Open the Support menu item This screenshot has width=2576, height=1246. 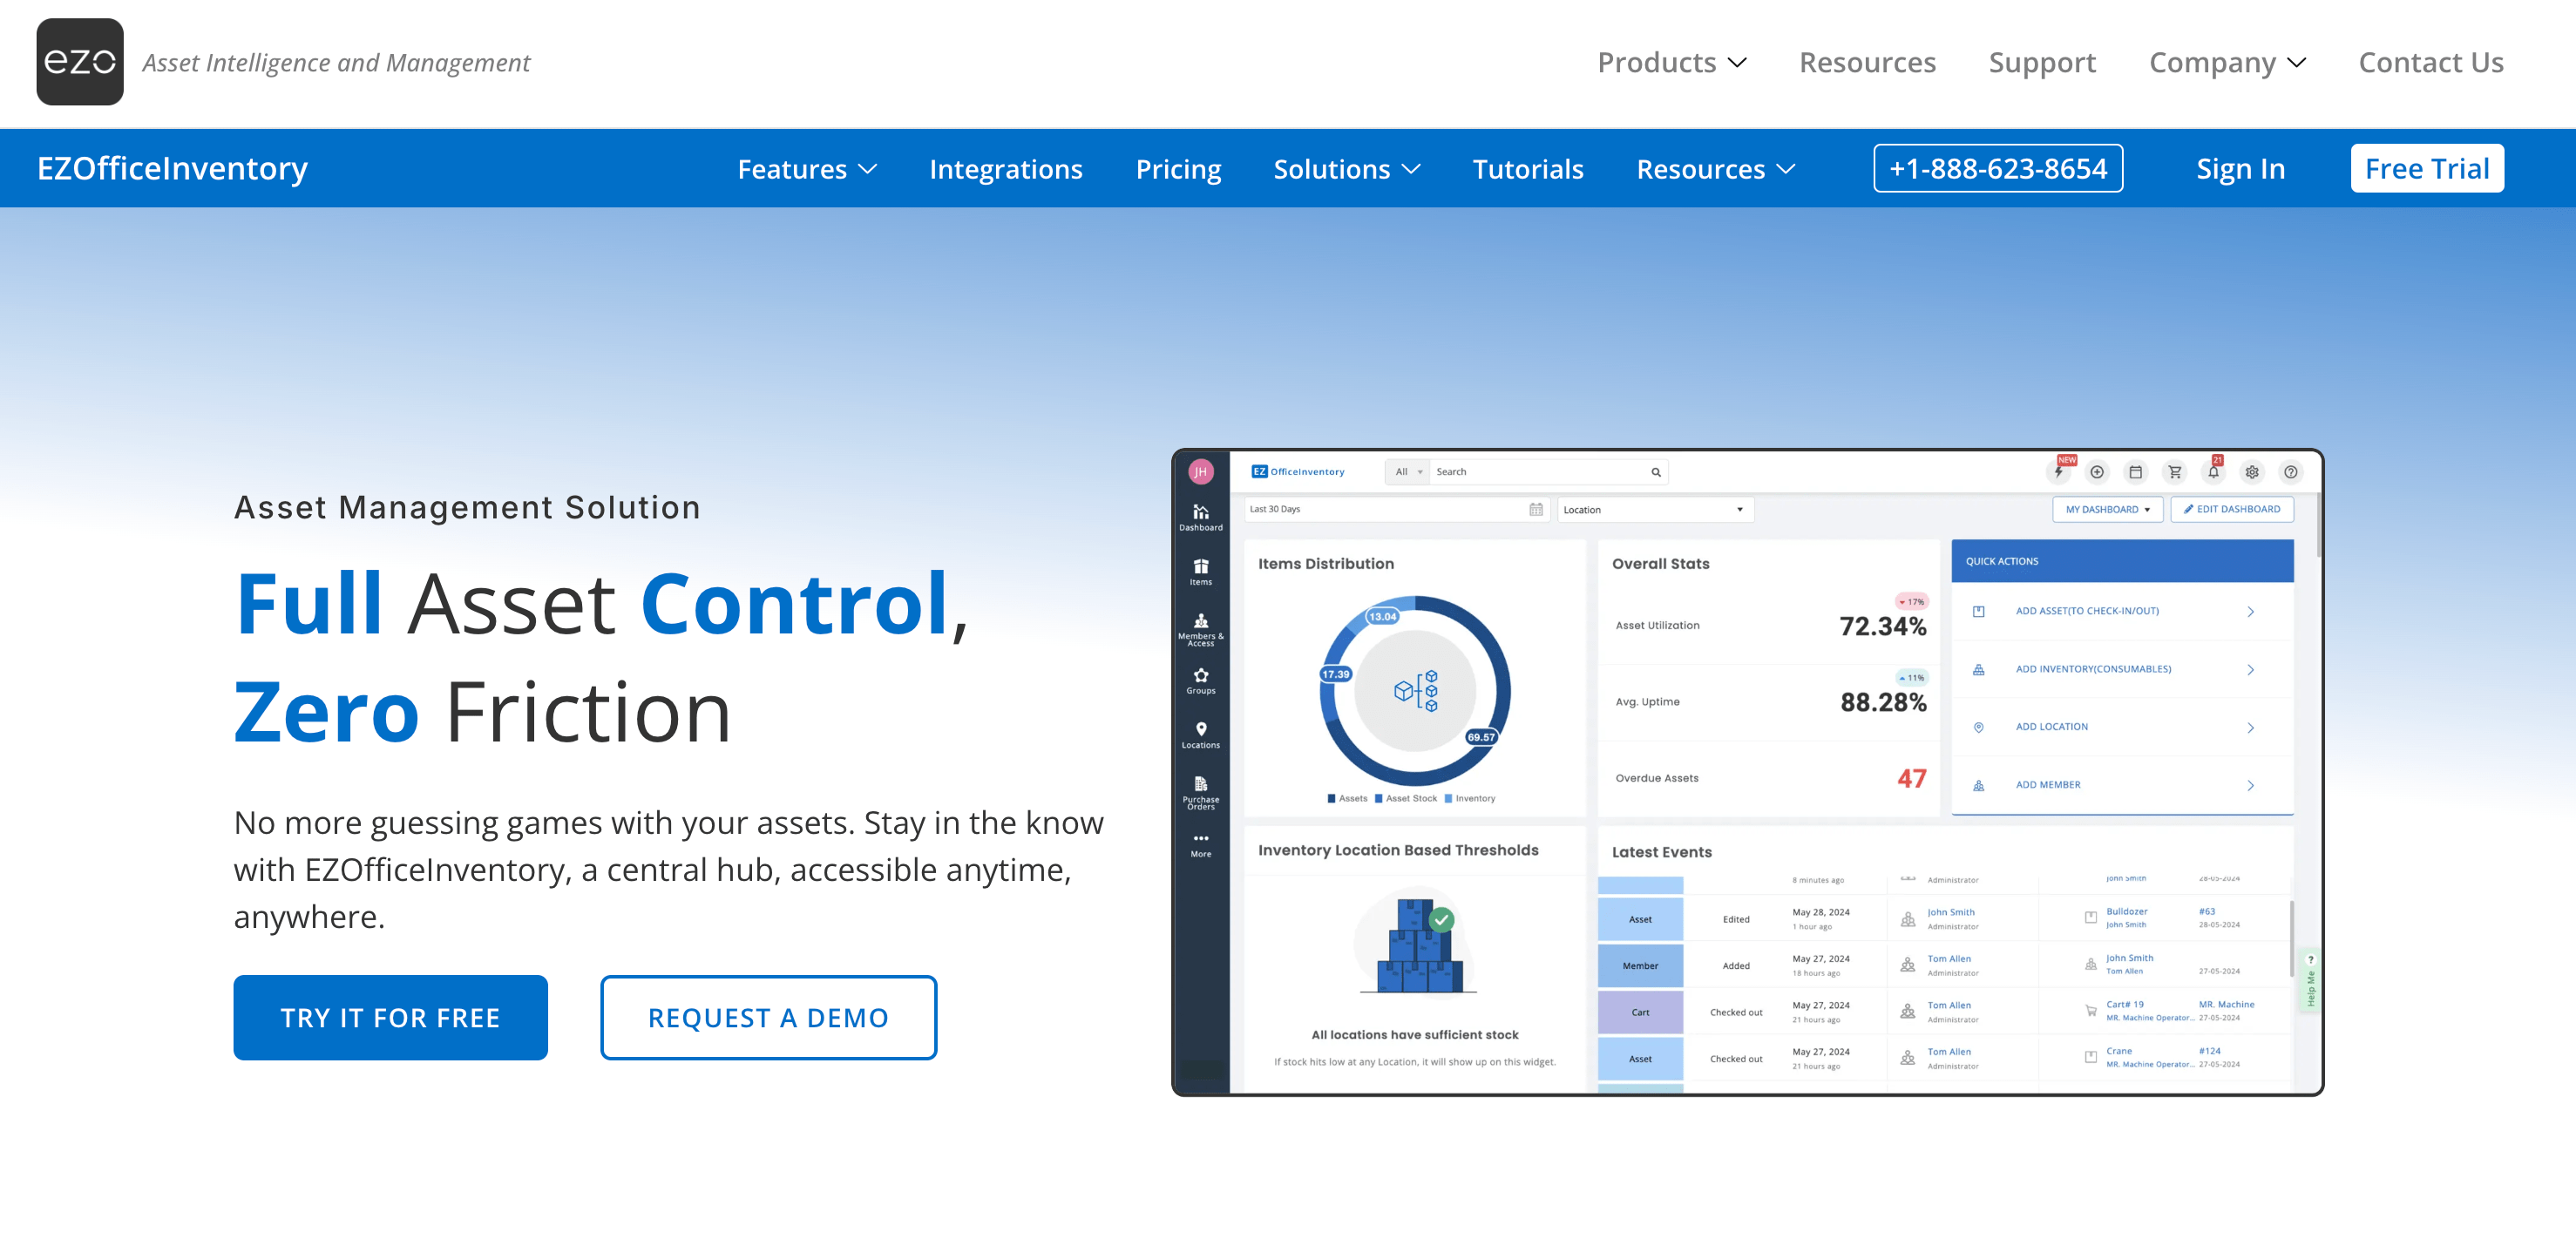point(2042,62)
